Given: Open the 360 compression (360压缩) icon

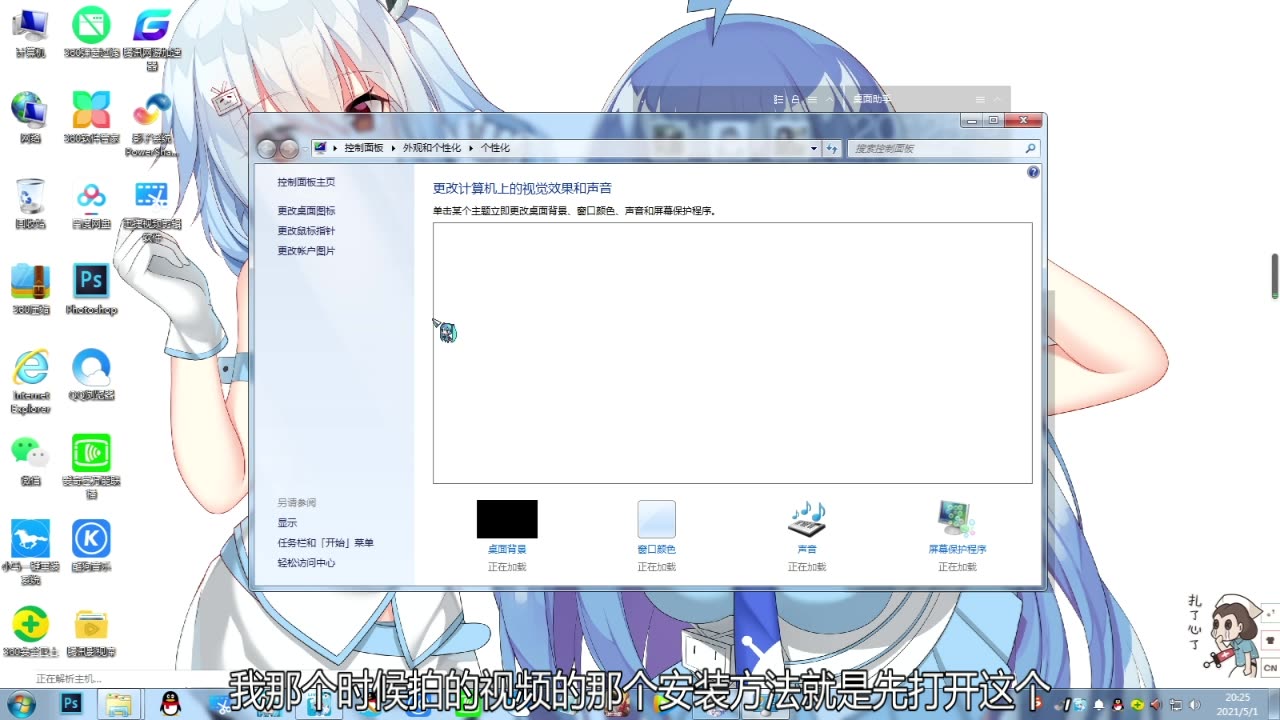Looking at the screenshot, I should pyautogui.click(x=30, y=288).
